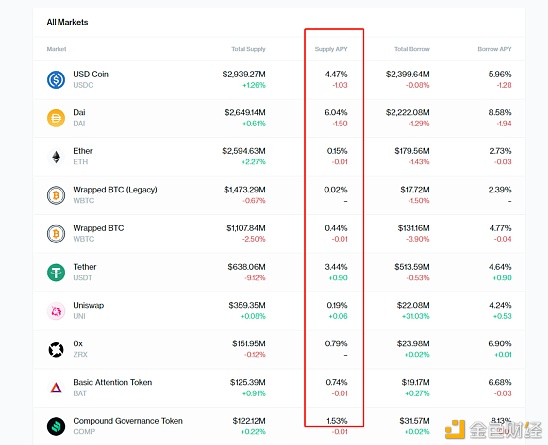Click USD Coin borrow APY 5.96%
The image size is (548, 445).
click(x=500, y=74)
